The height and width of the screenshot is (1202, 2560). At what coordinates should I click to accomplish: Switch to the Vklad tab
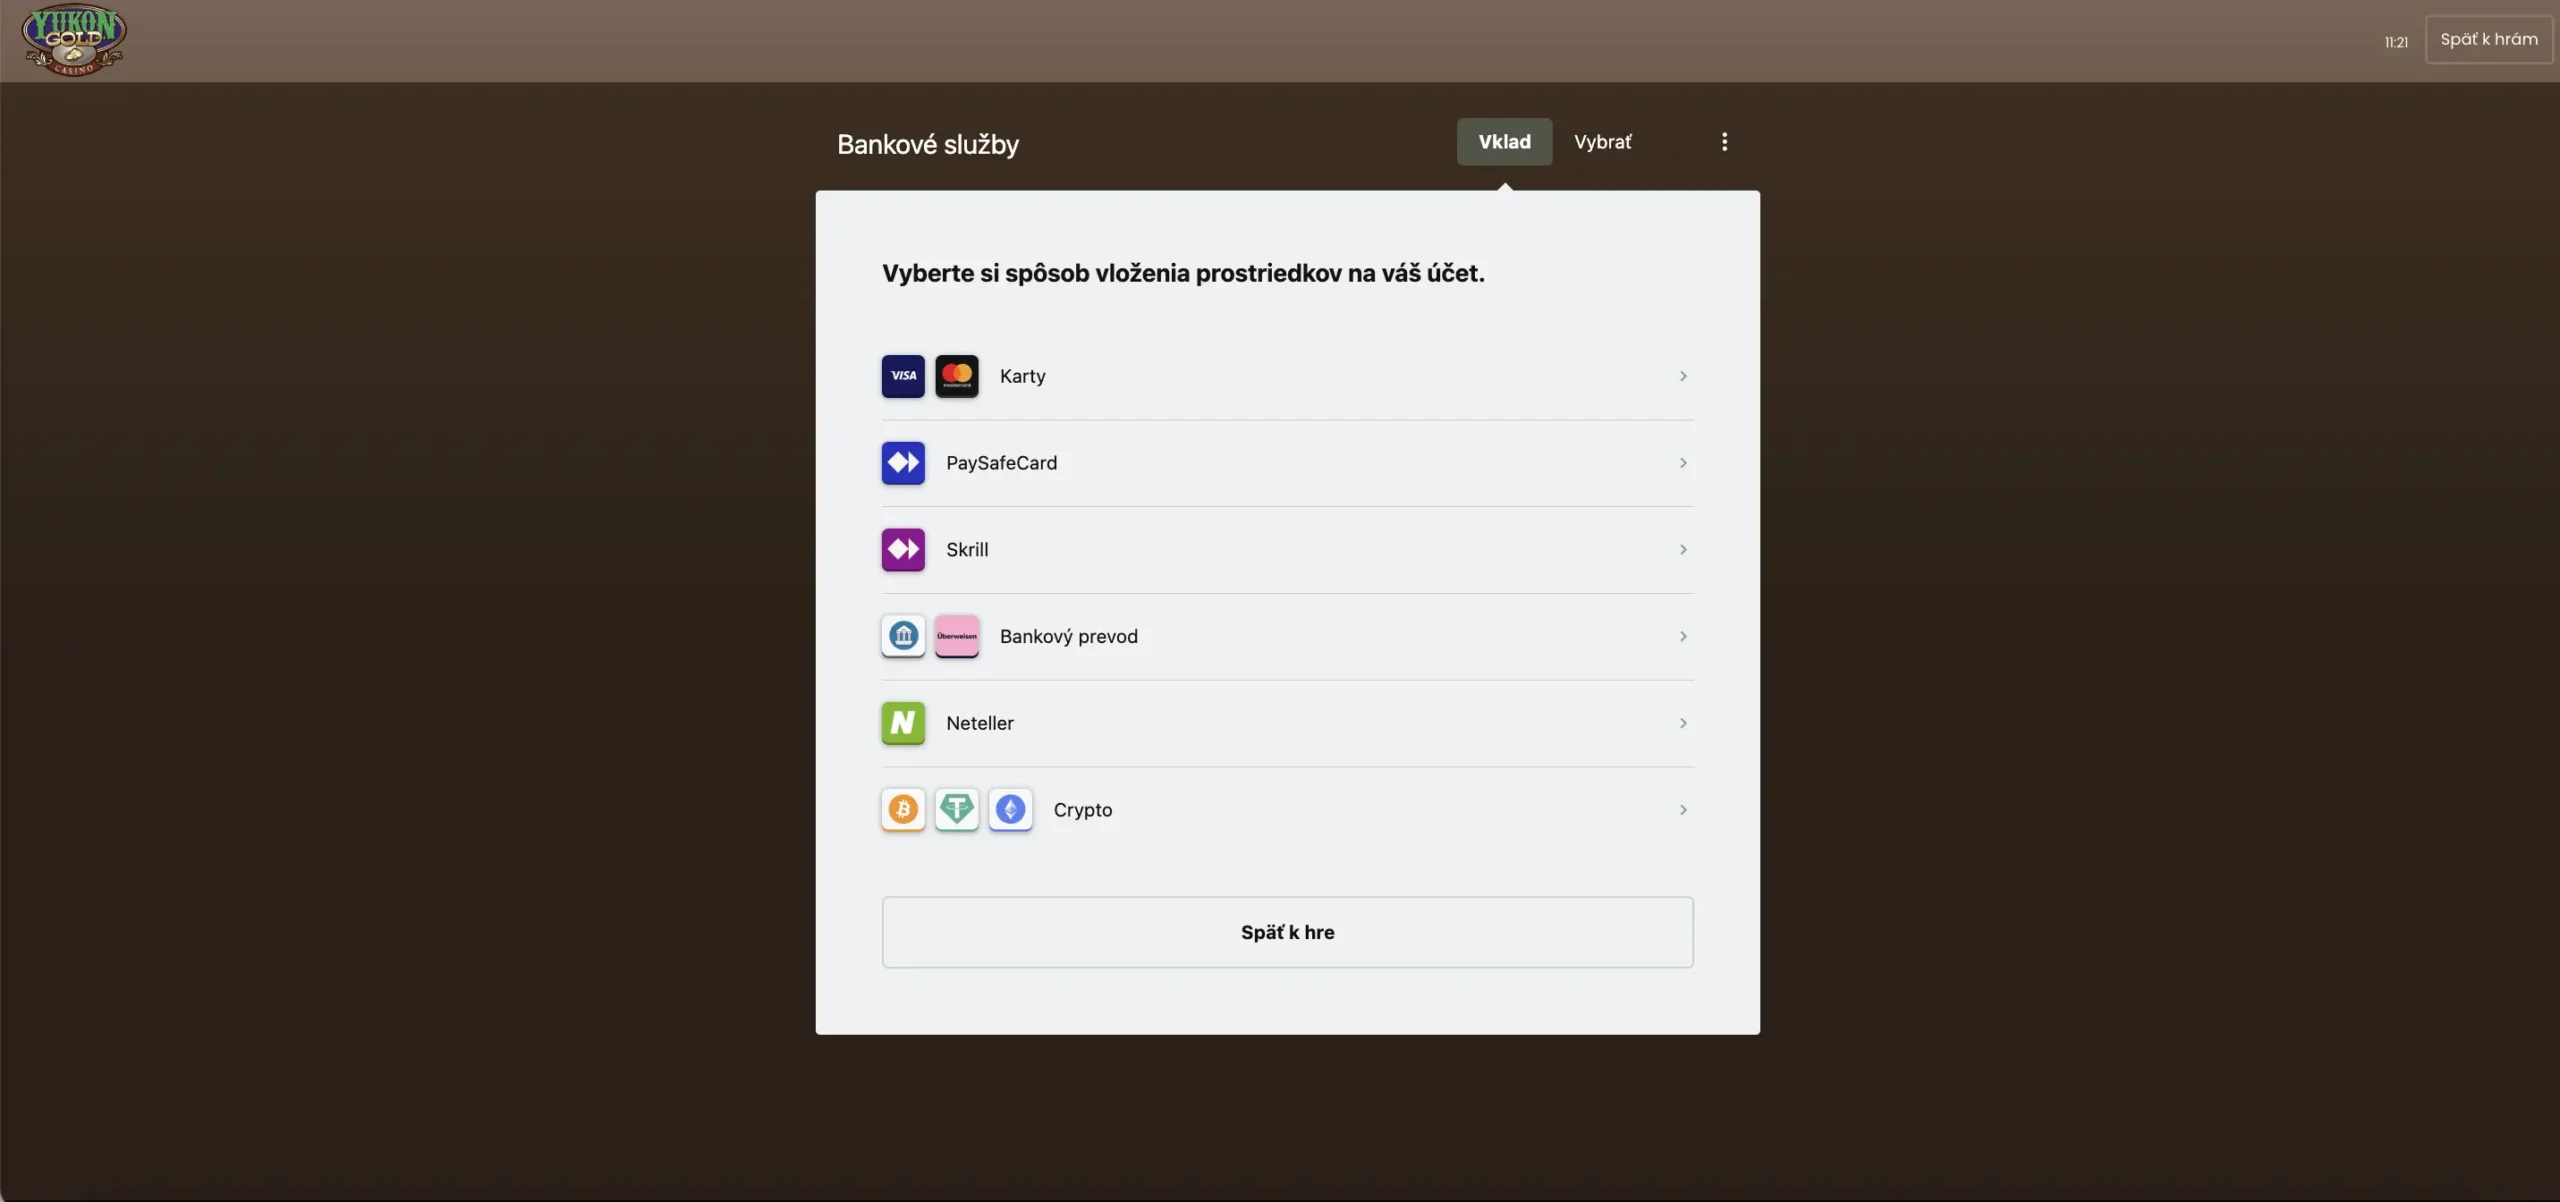tap(1504, 142)
